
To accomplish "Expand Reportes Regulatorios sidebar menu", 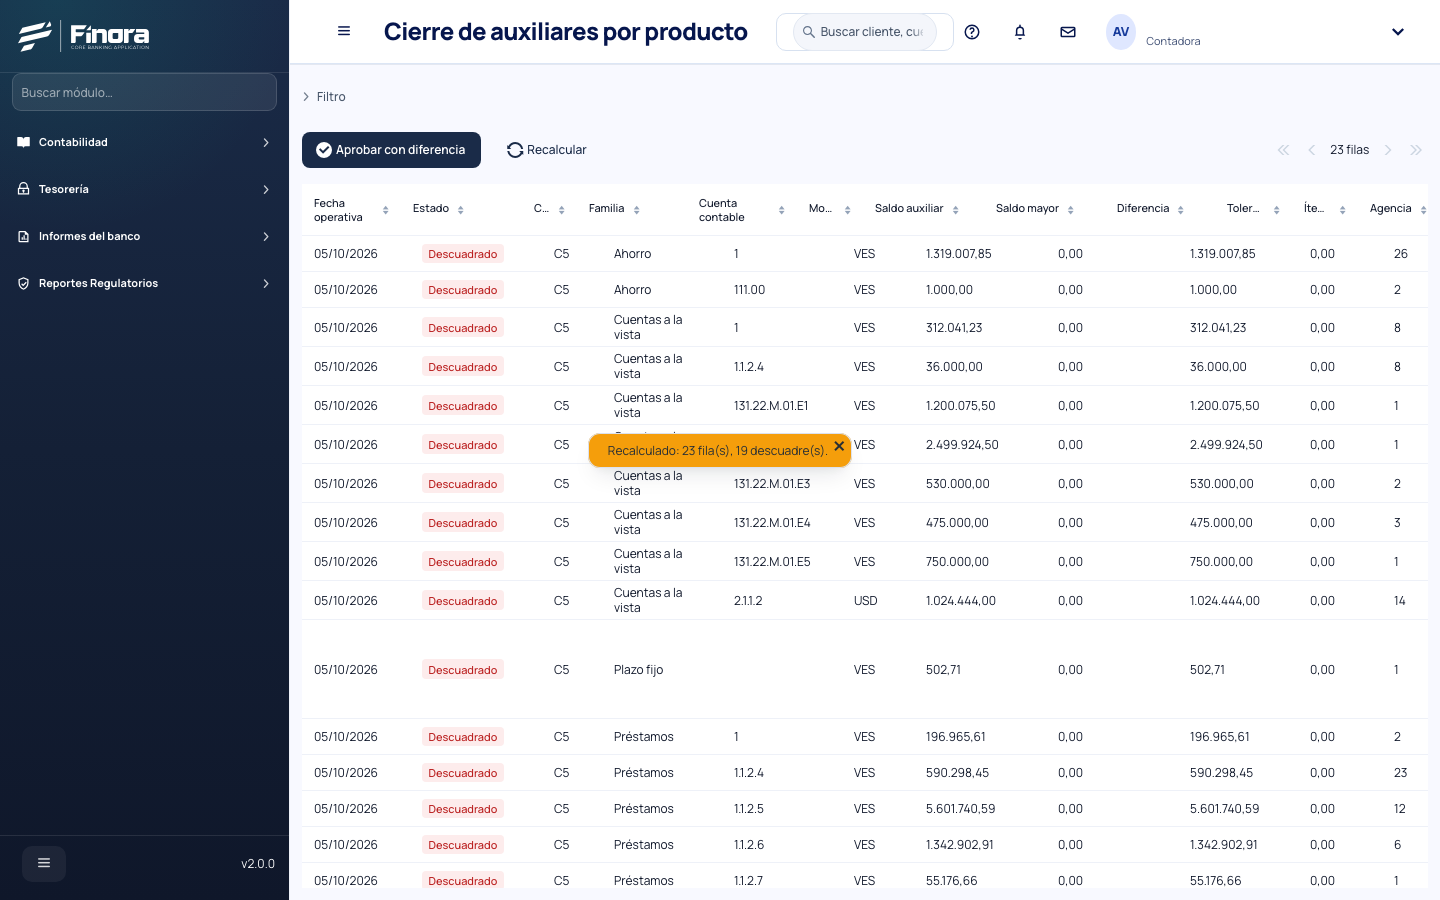I will [144, 283].
